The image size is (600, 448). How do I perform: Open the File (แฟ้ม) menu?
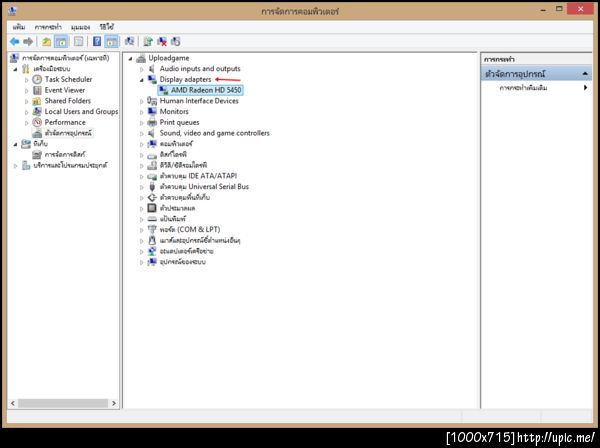point(19,27)
